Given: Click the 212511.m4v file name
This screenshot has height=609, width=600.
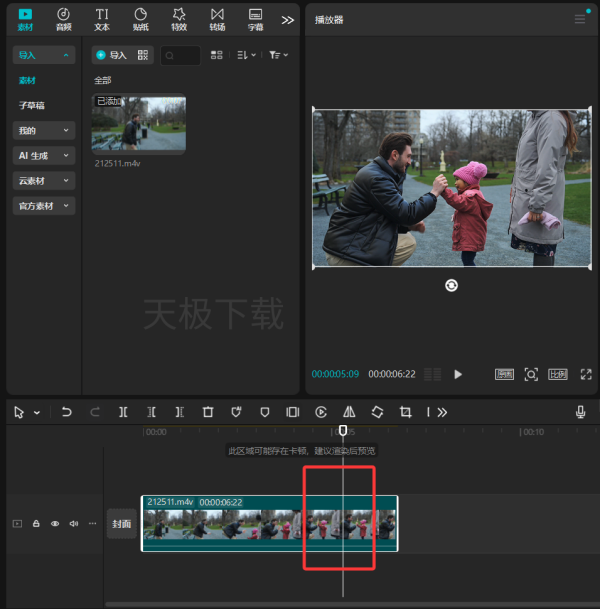Looking at the screenshot, I should [x=118, y=164].
